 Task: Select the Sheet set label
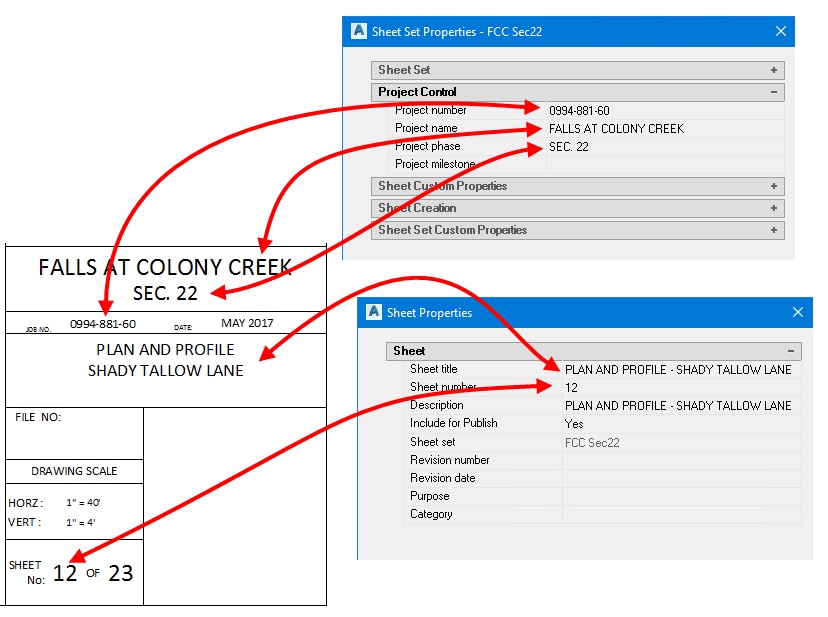click(432, 442)
